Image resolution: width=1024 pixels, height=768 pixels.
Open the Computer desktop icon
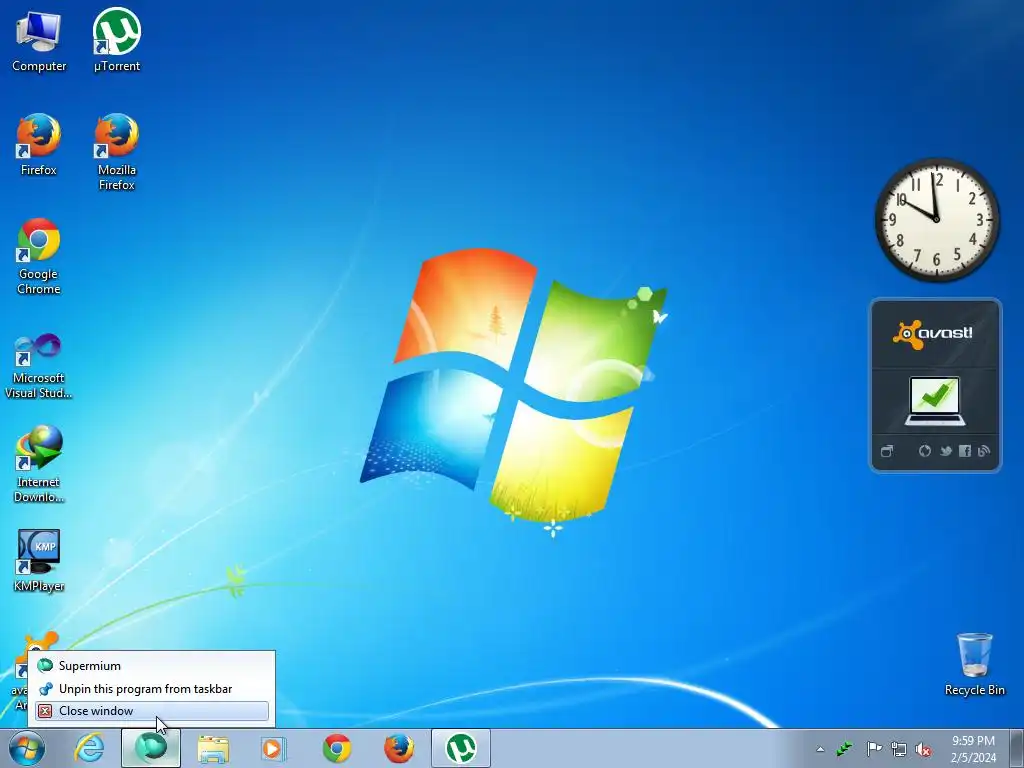tap(39, 41)
